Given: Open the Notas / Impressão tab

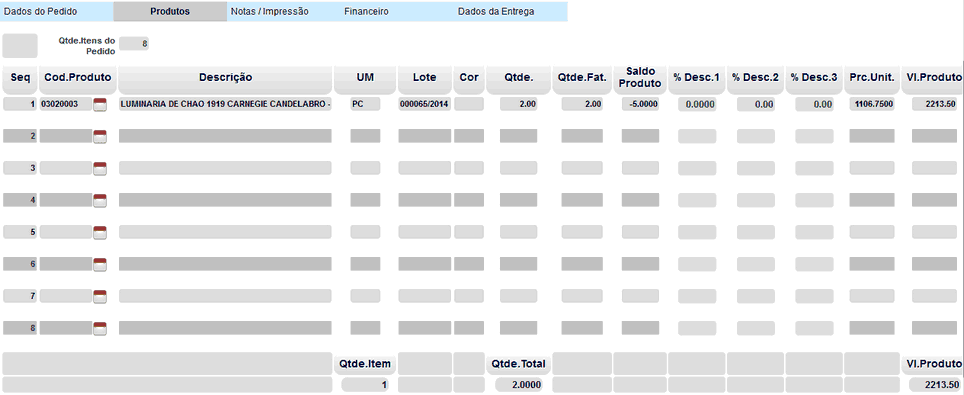Looking at the screenshot, I should pos(283,12).
